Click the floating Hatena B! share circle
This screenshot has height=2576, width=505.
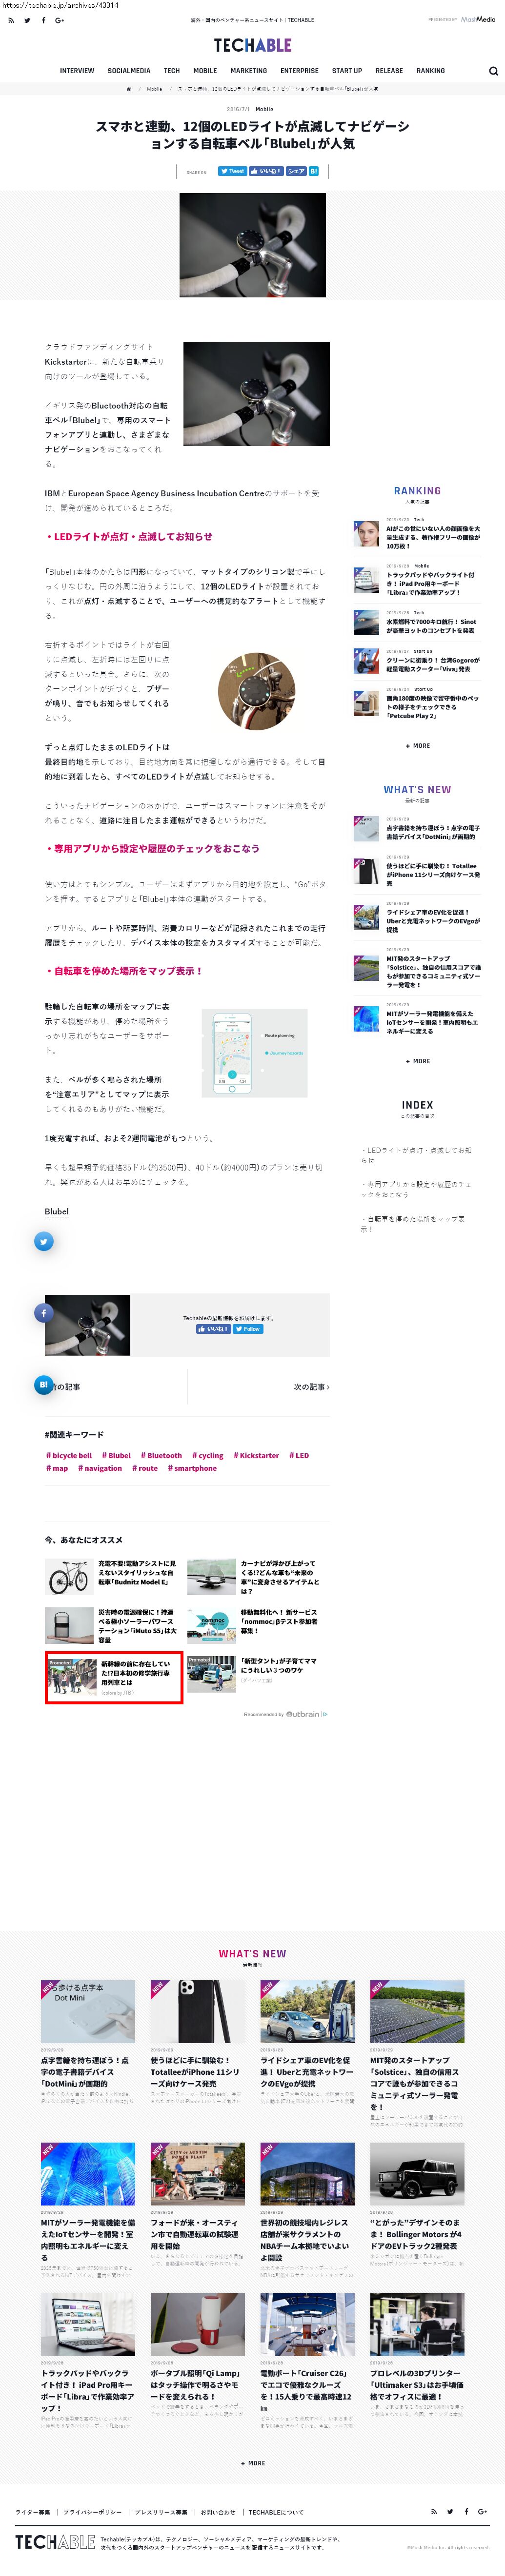coord(44,1385)
